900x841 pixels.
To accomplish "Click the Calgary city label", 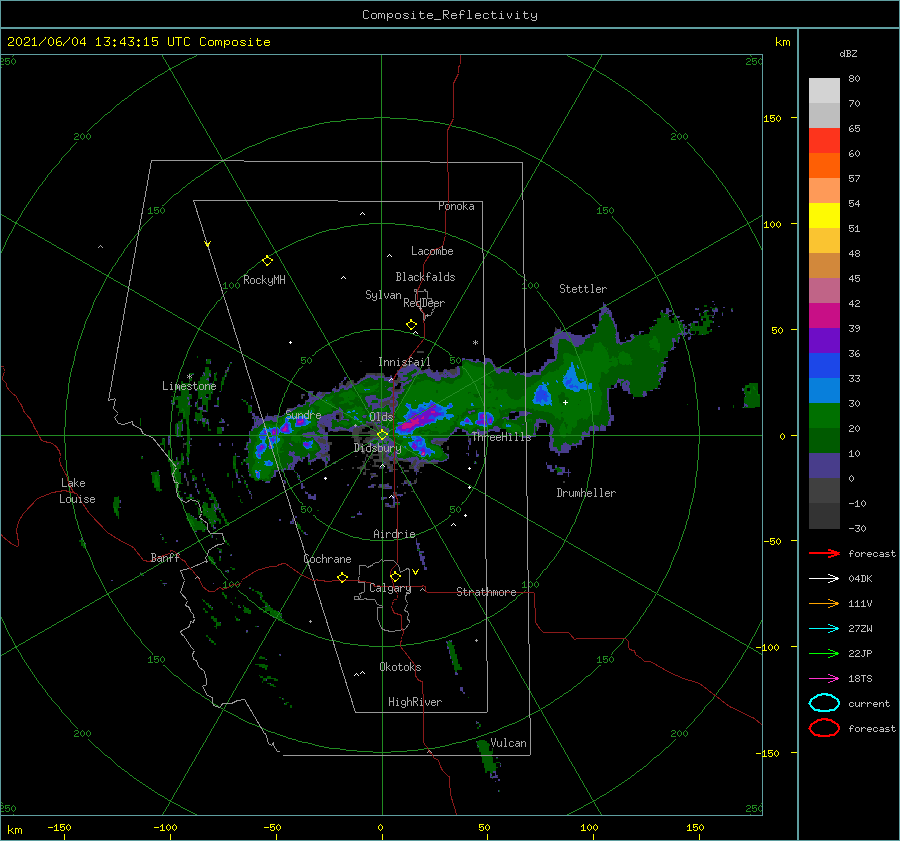I will tap(390, 588).
